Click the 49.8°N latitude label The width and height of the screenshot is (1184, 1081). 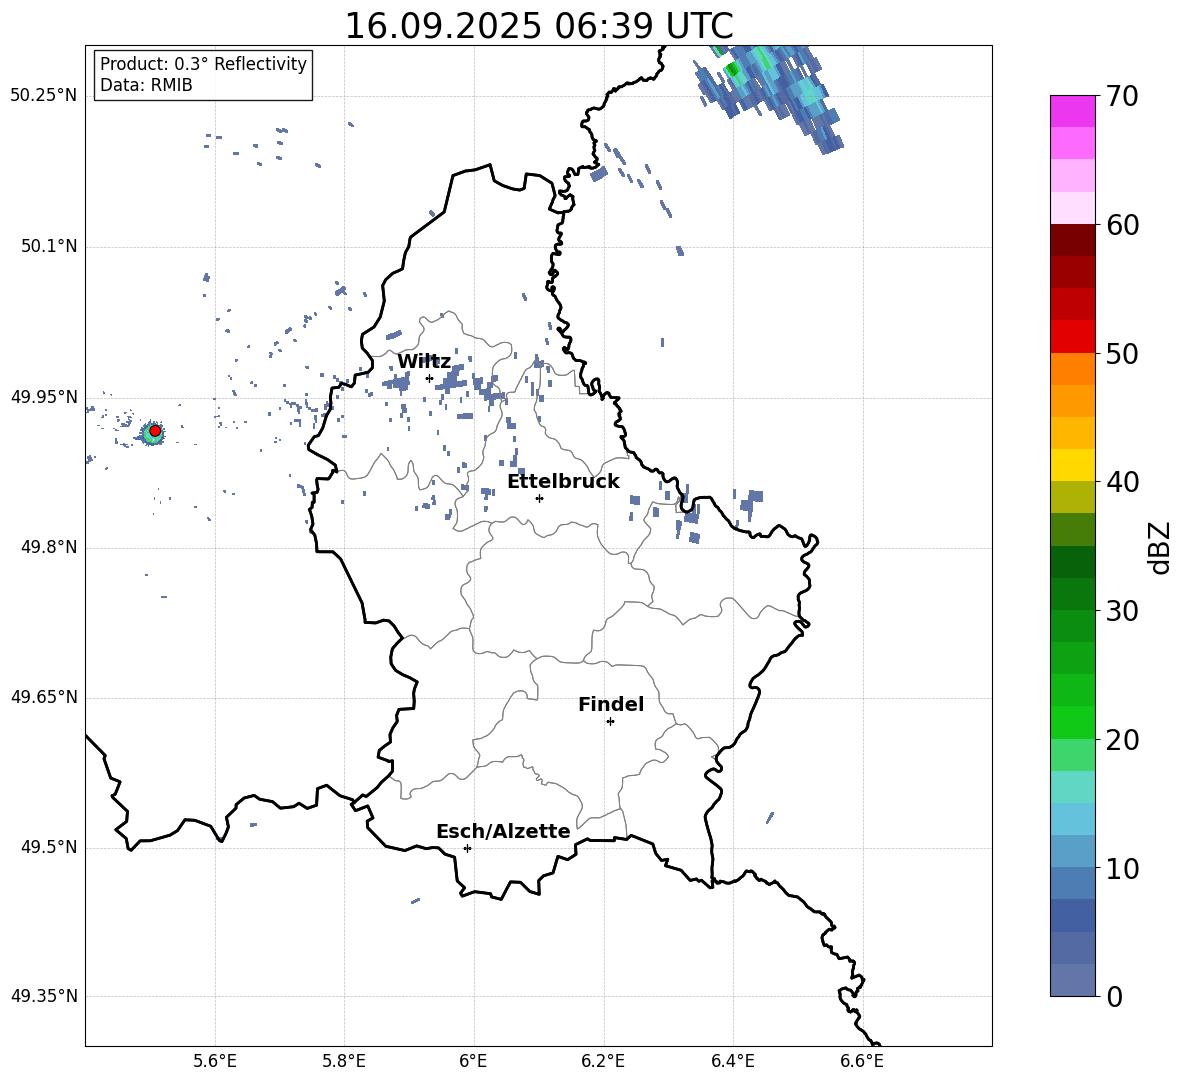(x=49, y=547)
